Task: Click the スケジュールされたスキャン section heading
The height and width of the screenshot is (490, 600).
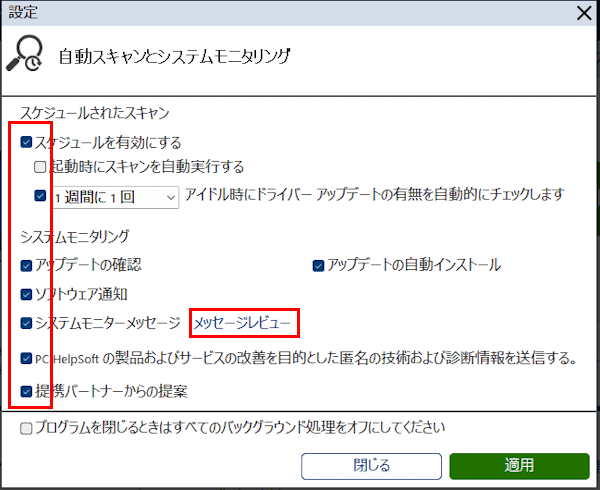Action: [95, 113]
